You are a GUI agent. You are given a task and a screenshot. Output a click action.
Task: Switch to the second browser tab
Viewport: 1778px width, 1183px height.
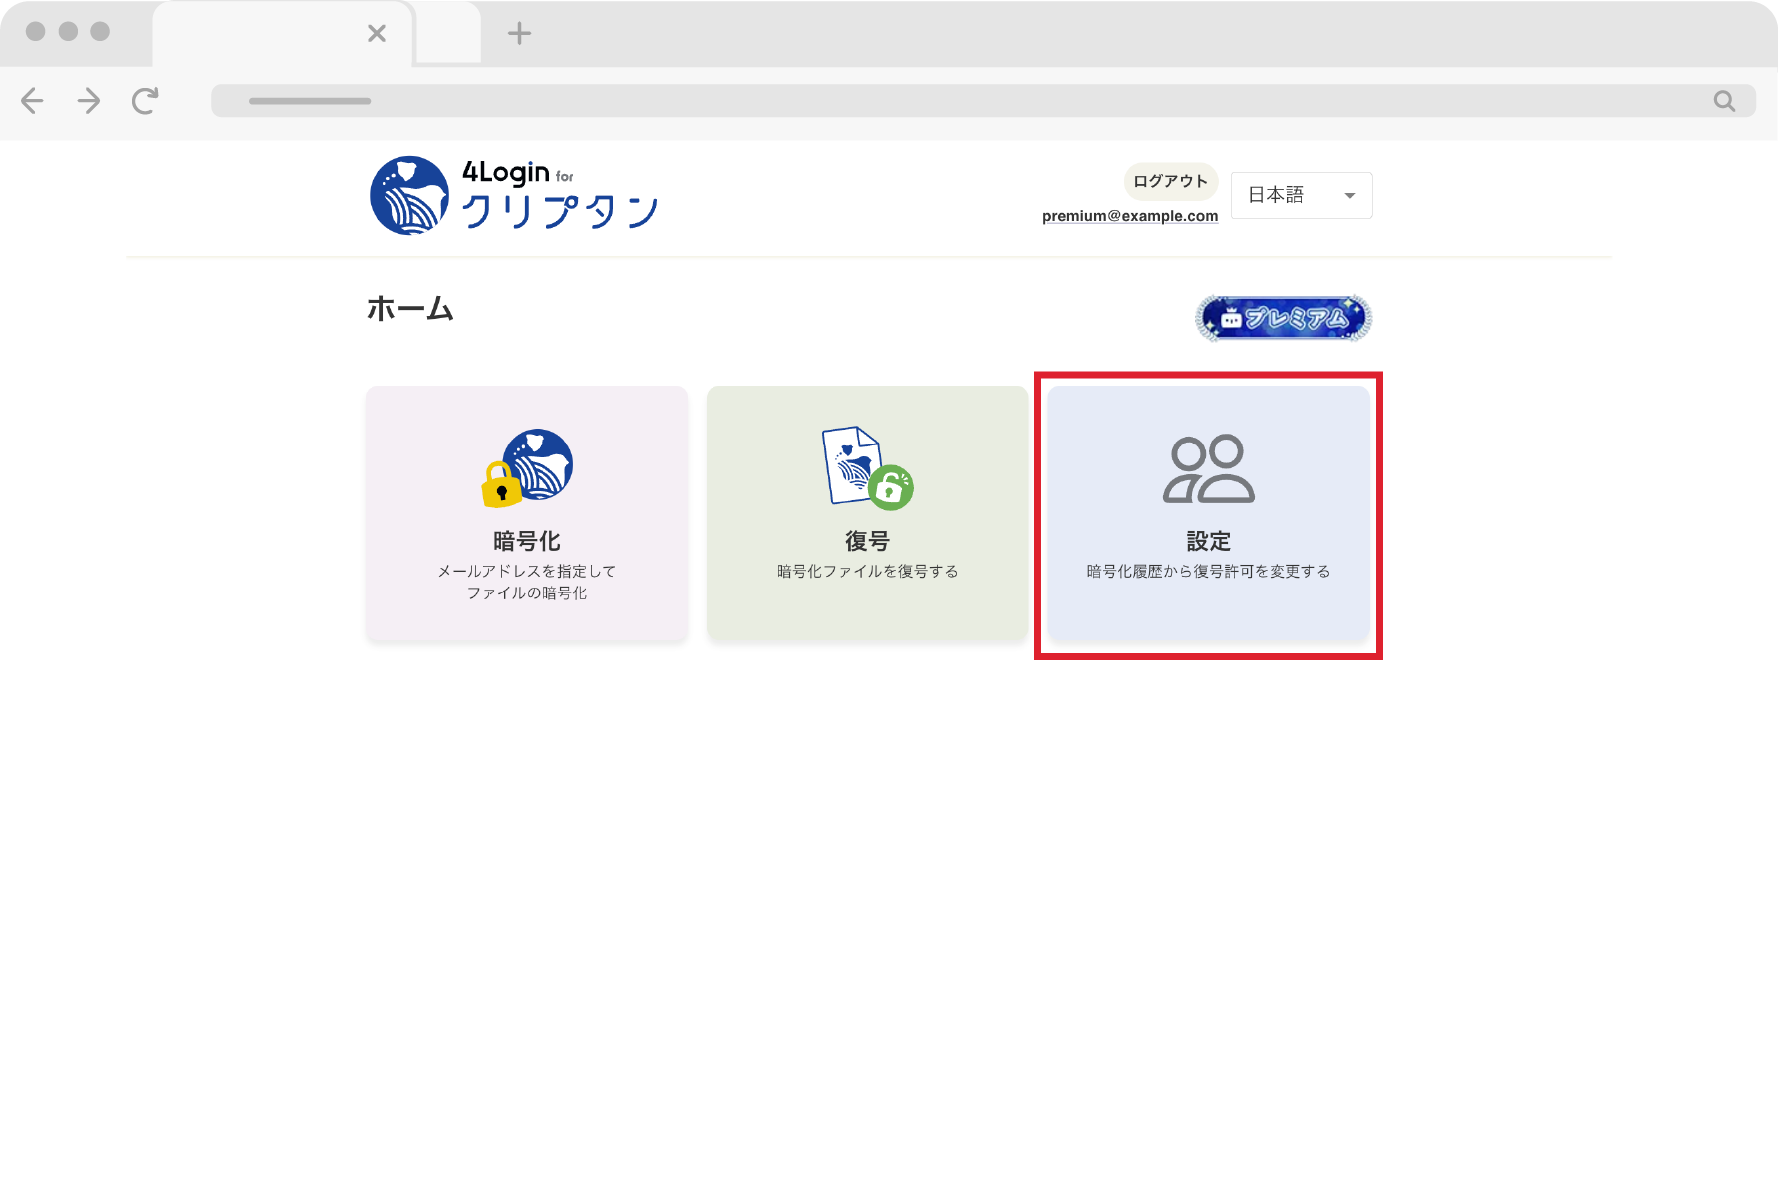448,34
